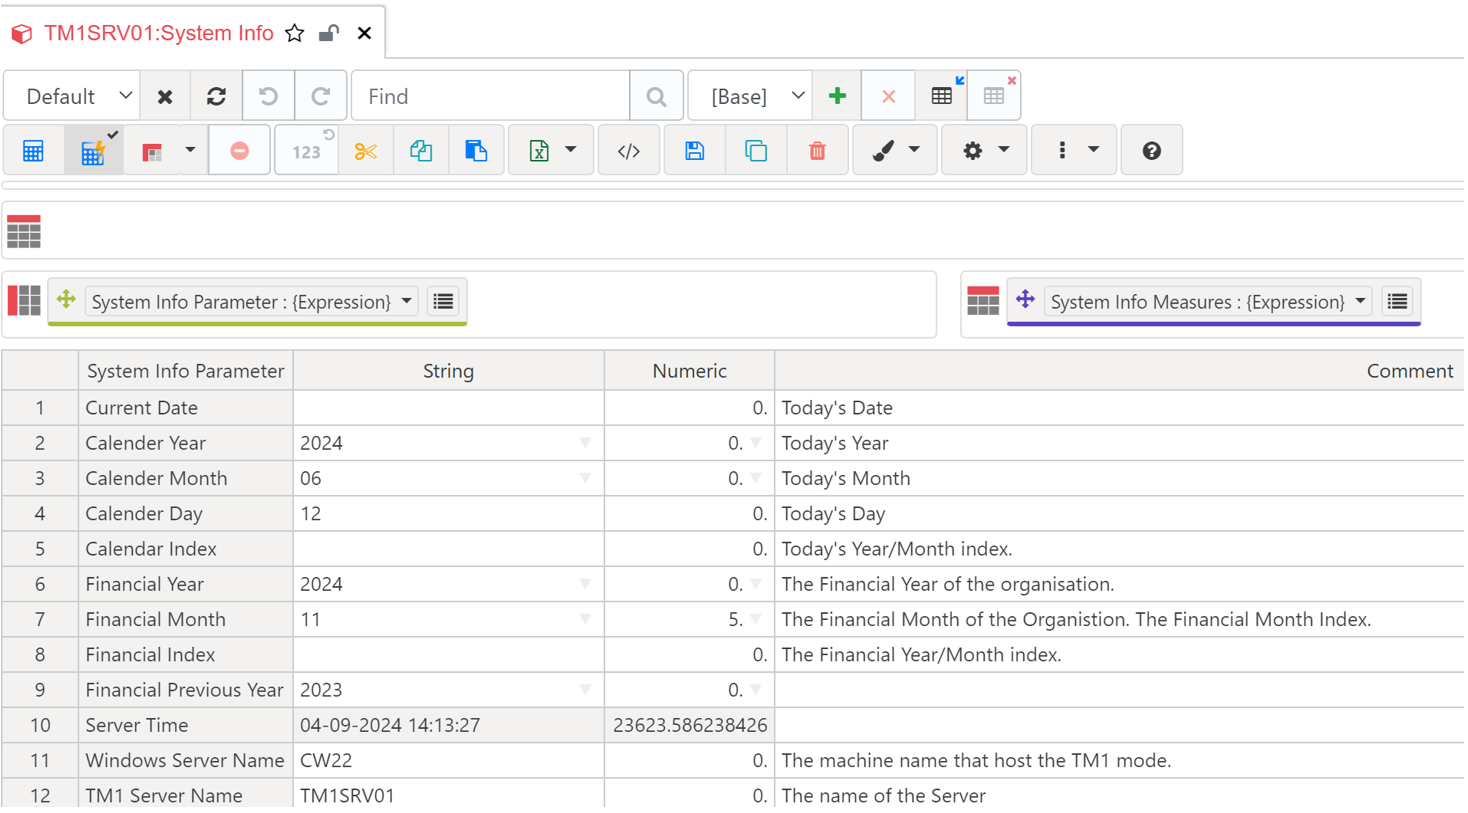Click the scissors cut icon

click(x=365, y=151)
